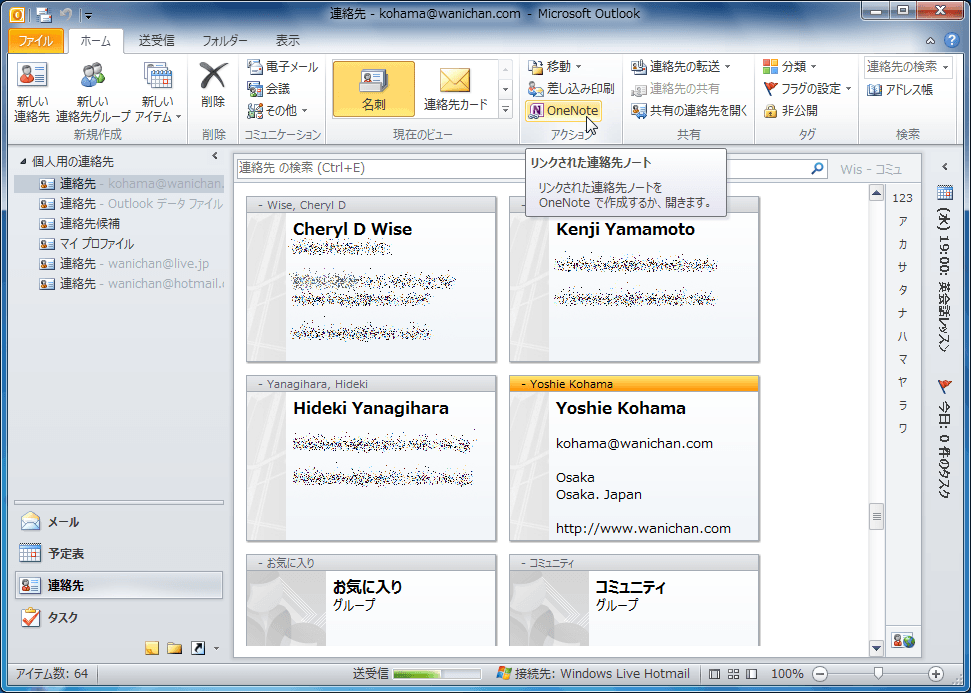This screenshot has height=693, width=971.
Task: Switch to cards only view in status bar
Action: 733,674
